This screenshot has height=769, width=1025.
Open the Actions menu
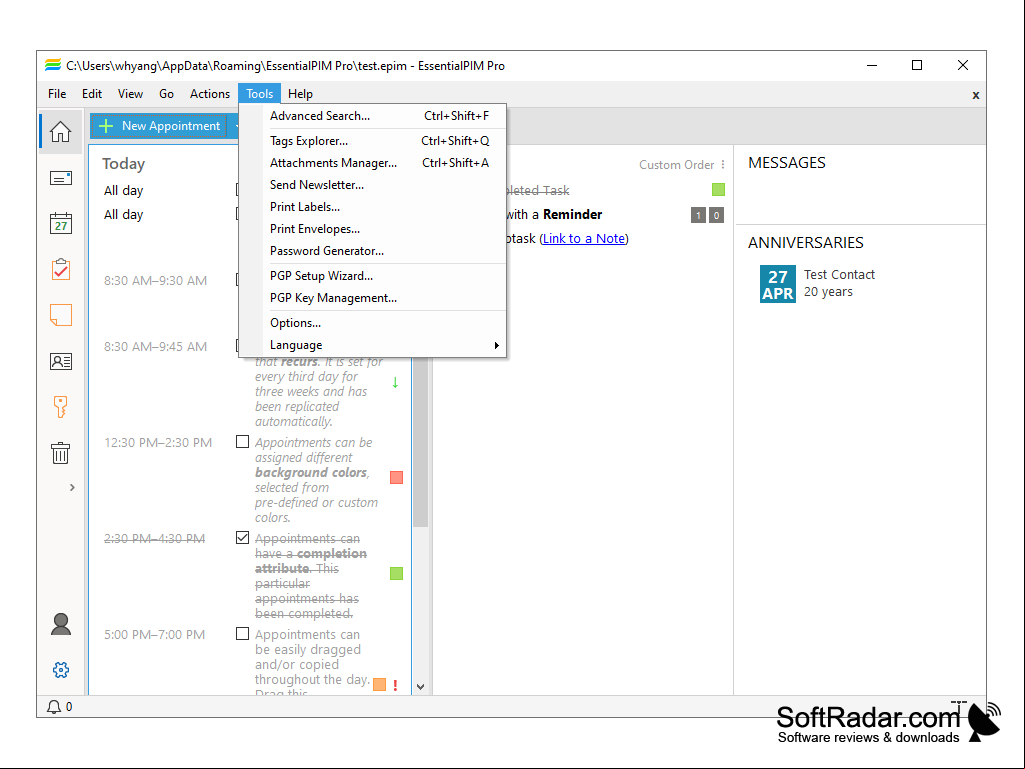210,94
